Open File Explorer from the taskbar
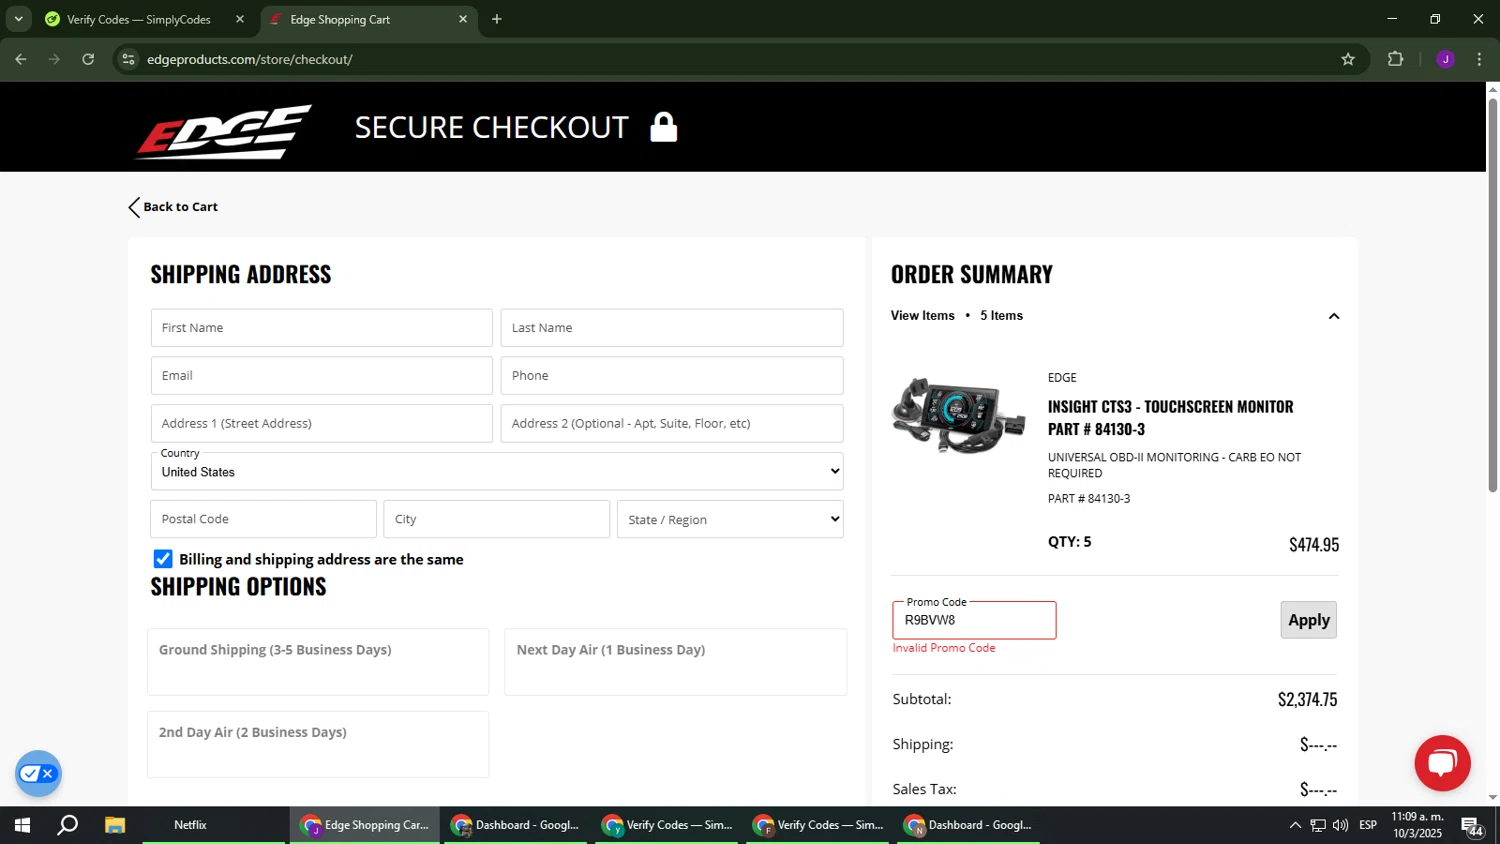The height and width of the screenshot is (844, 1500). point(115,825)
